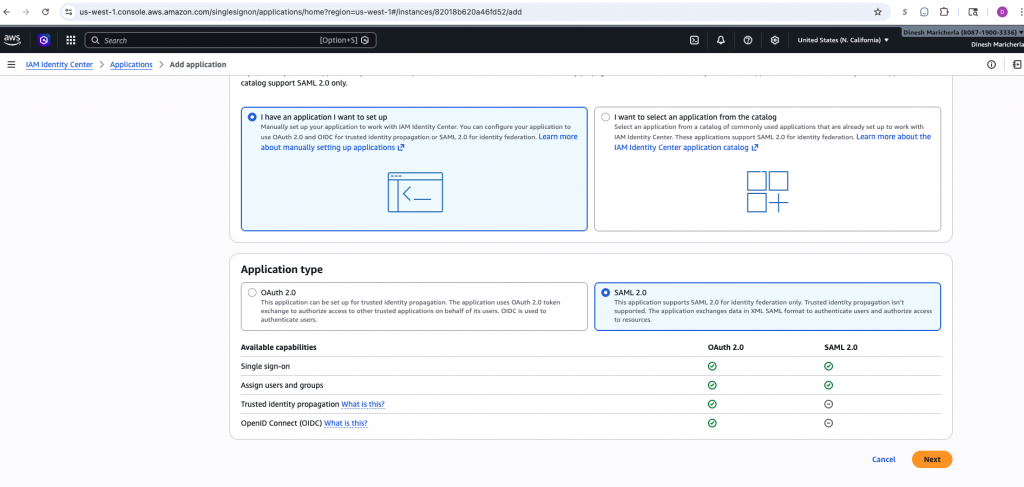Bookmark this page with the star icon
Image resolution: width=1024 pixels, height=487 pixels.
(877, 12)
